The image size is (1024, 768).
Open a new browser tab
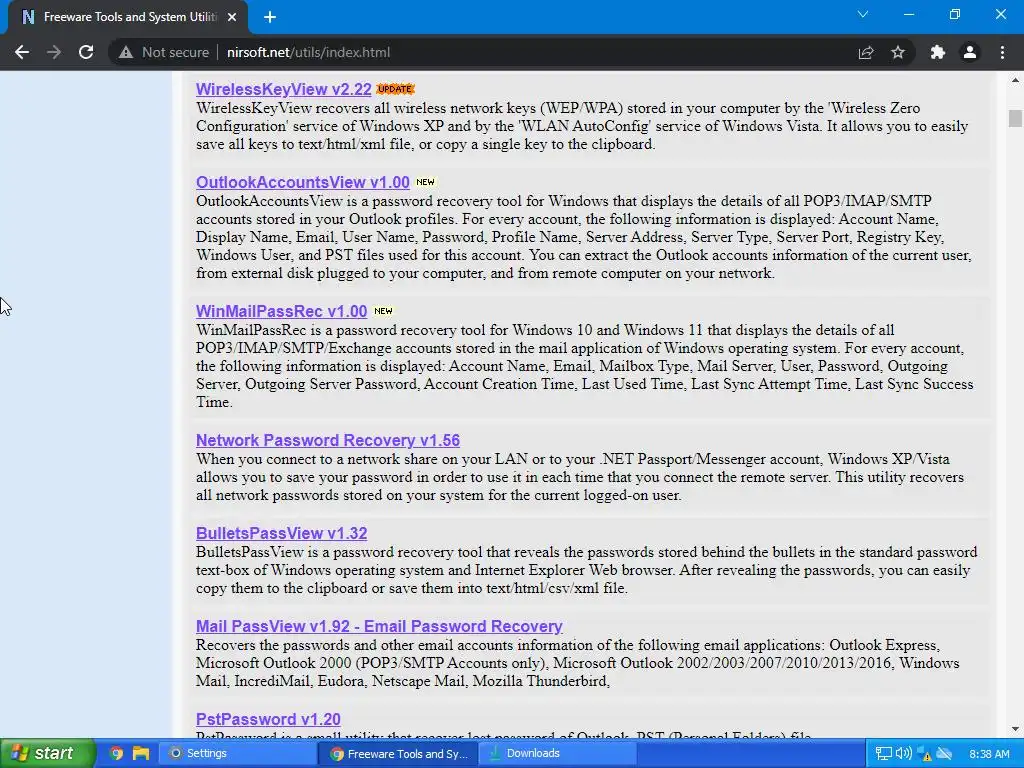tap(270, 18)
